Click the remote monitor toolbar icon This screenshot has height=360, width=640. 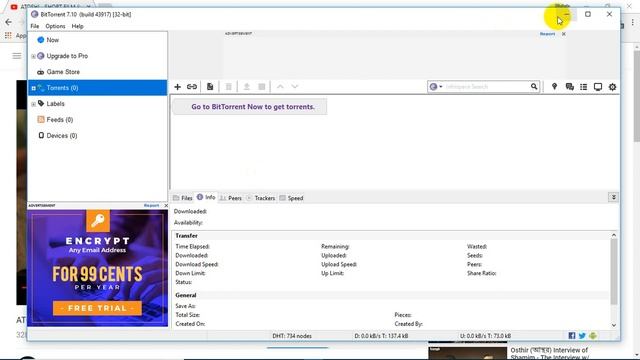tap(598, 87)
